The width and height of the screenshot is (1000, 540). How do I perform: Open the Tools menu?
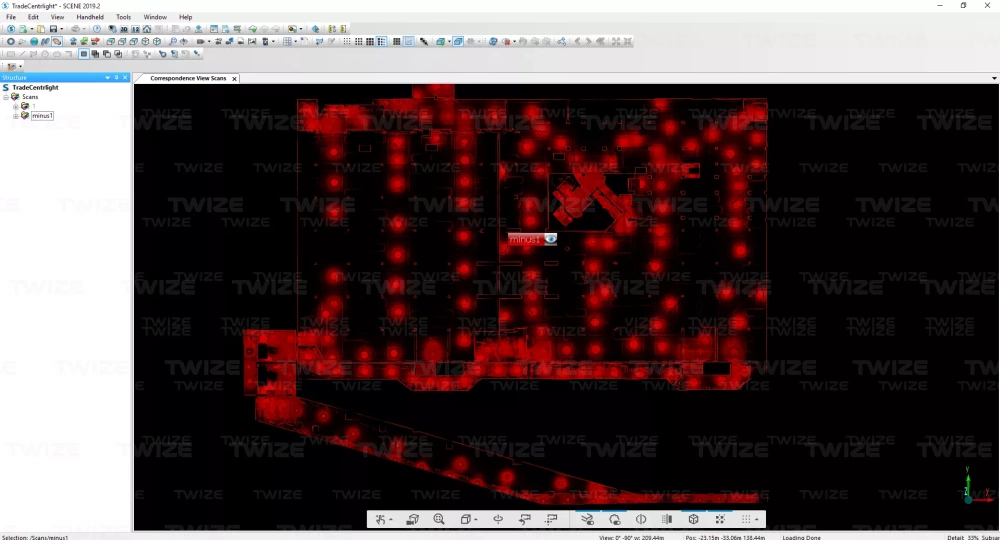(123, 17)
